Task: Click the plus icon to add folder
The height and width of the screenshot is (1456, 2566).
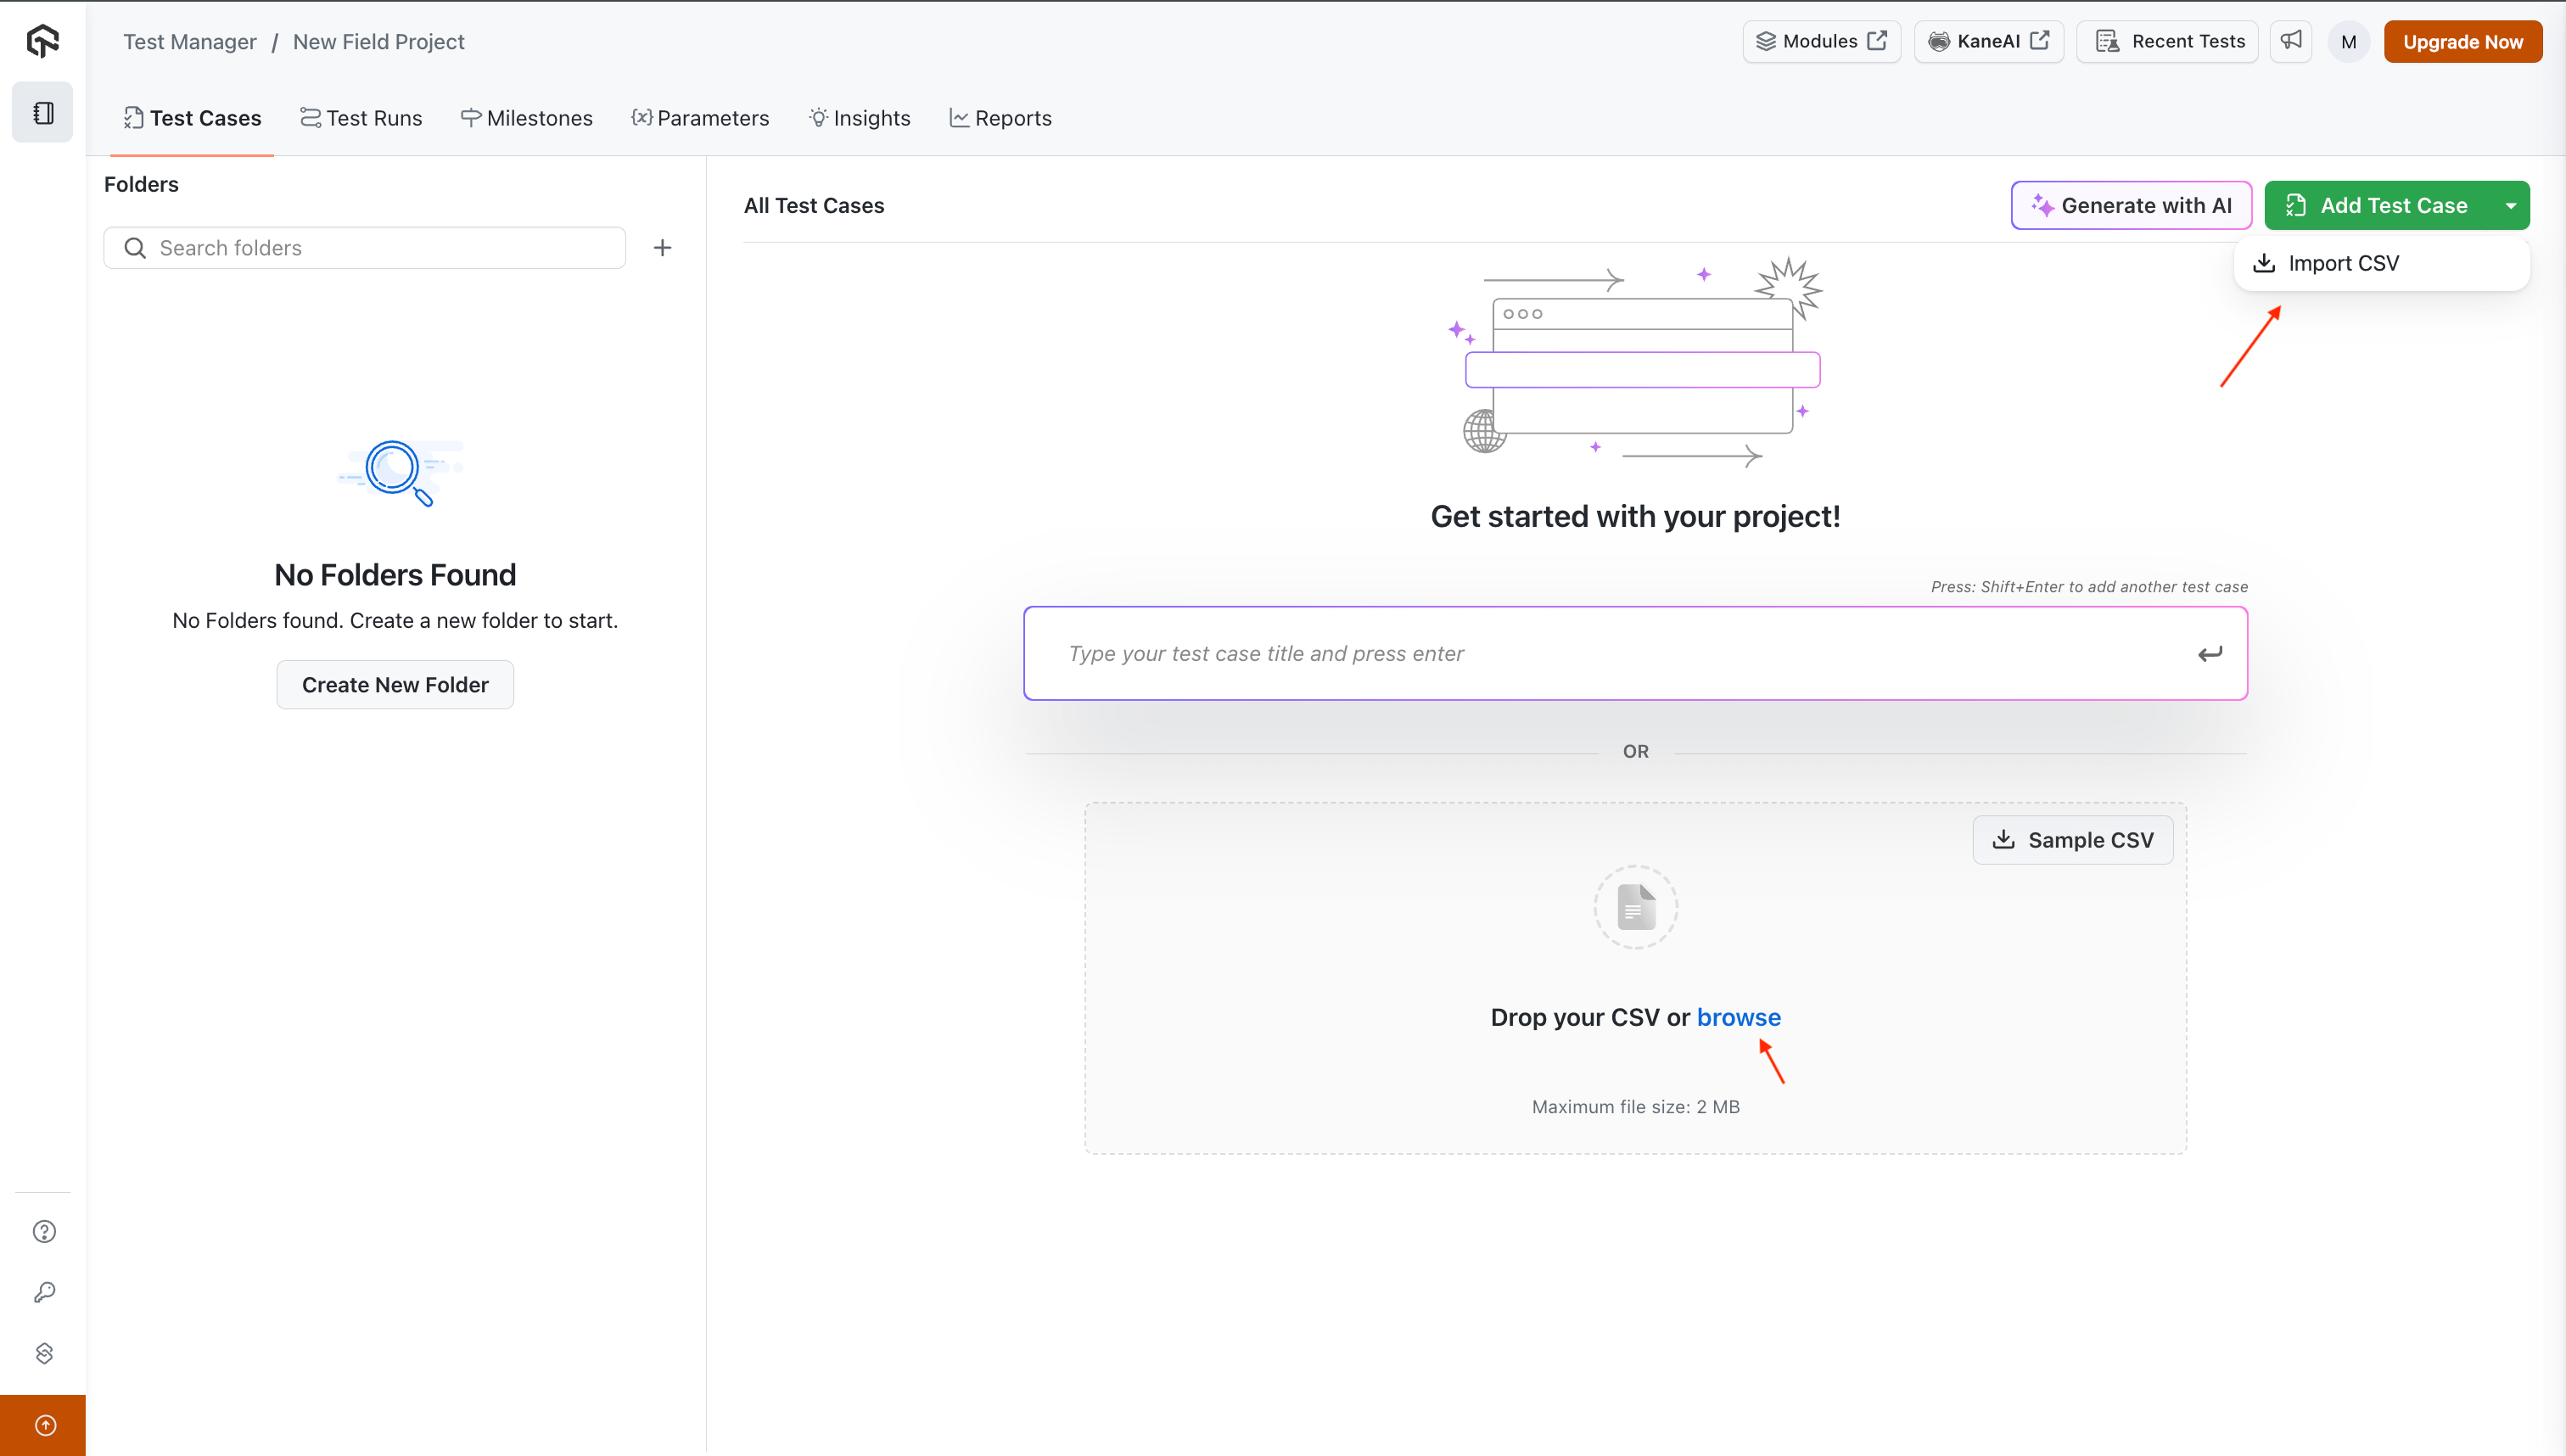Action: click(x=662, y=248)
